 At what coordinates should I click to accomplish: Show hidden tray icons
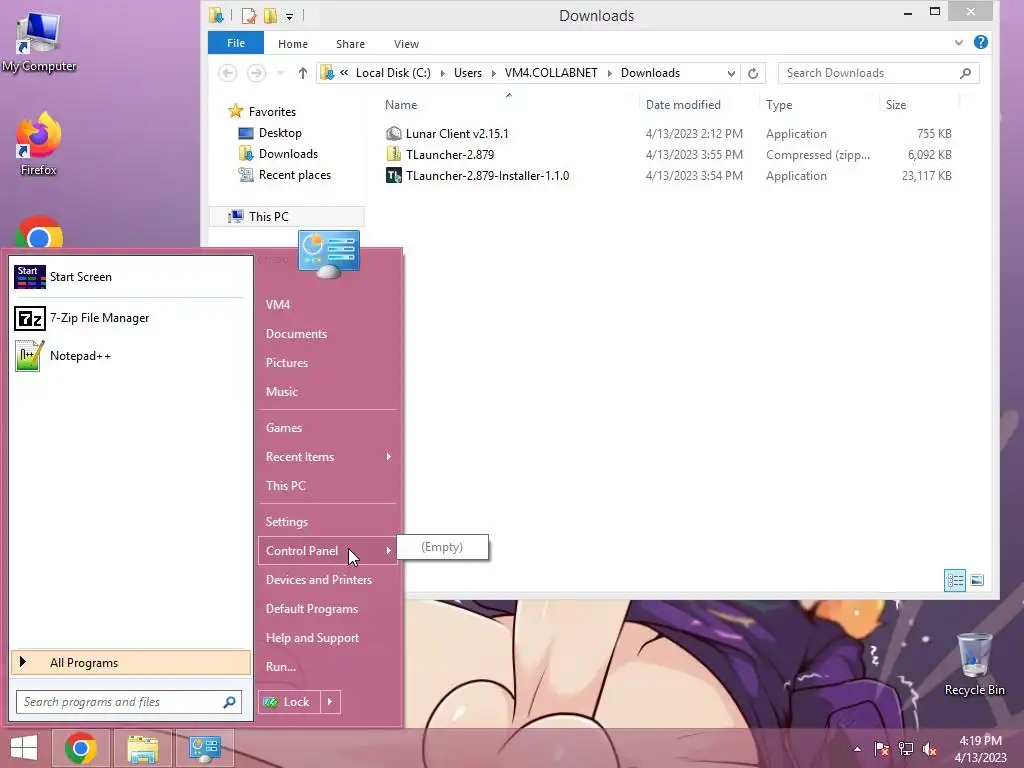tap(857, 749)
